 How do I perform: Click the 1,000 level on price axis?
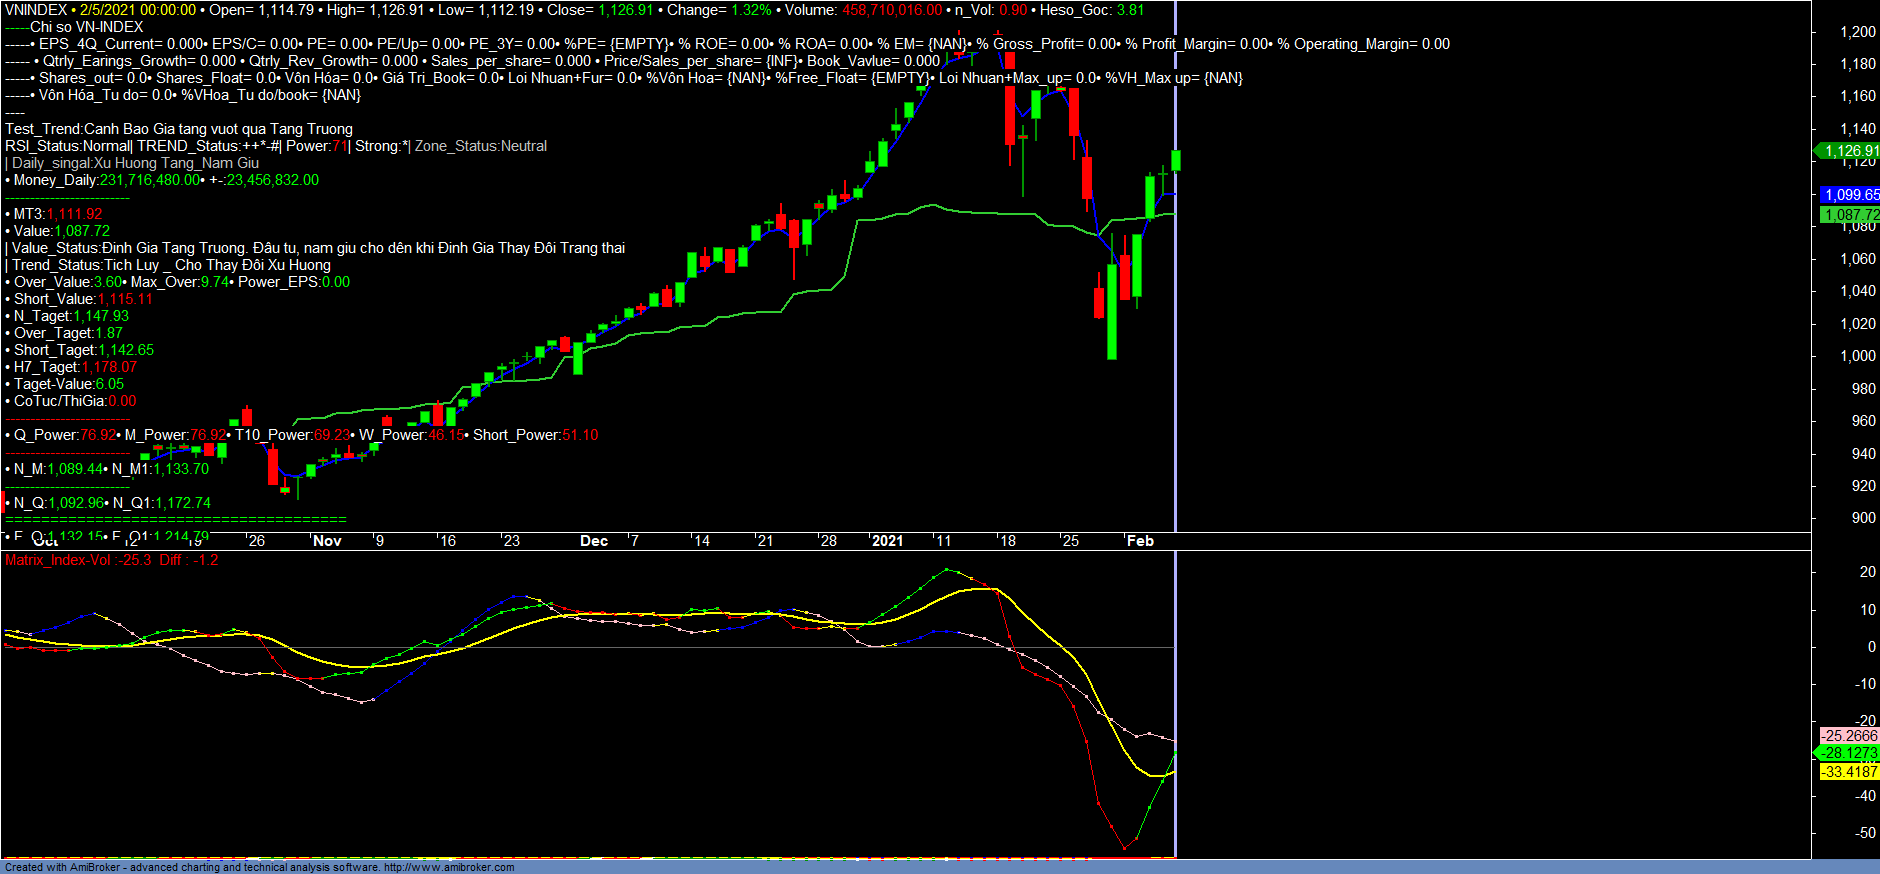1857,356
